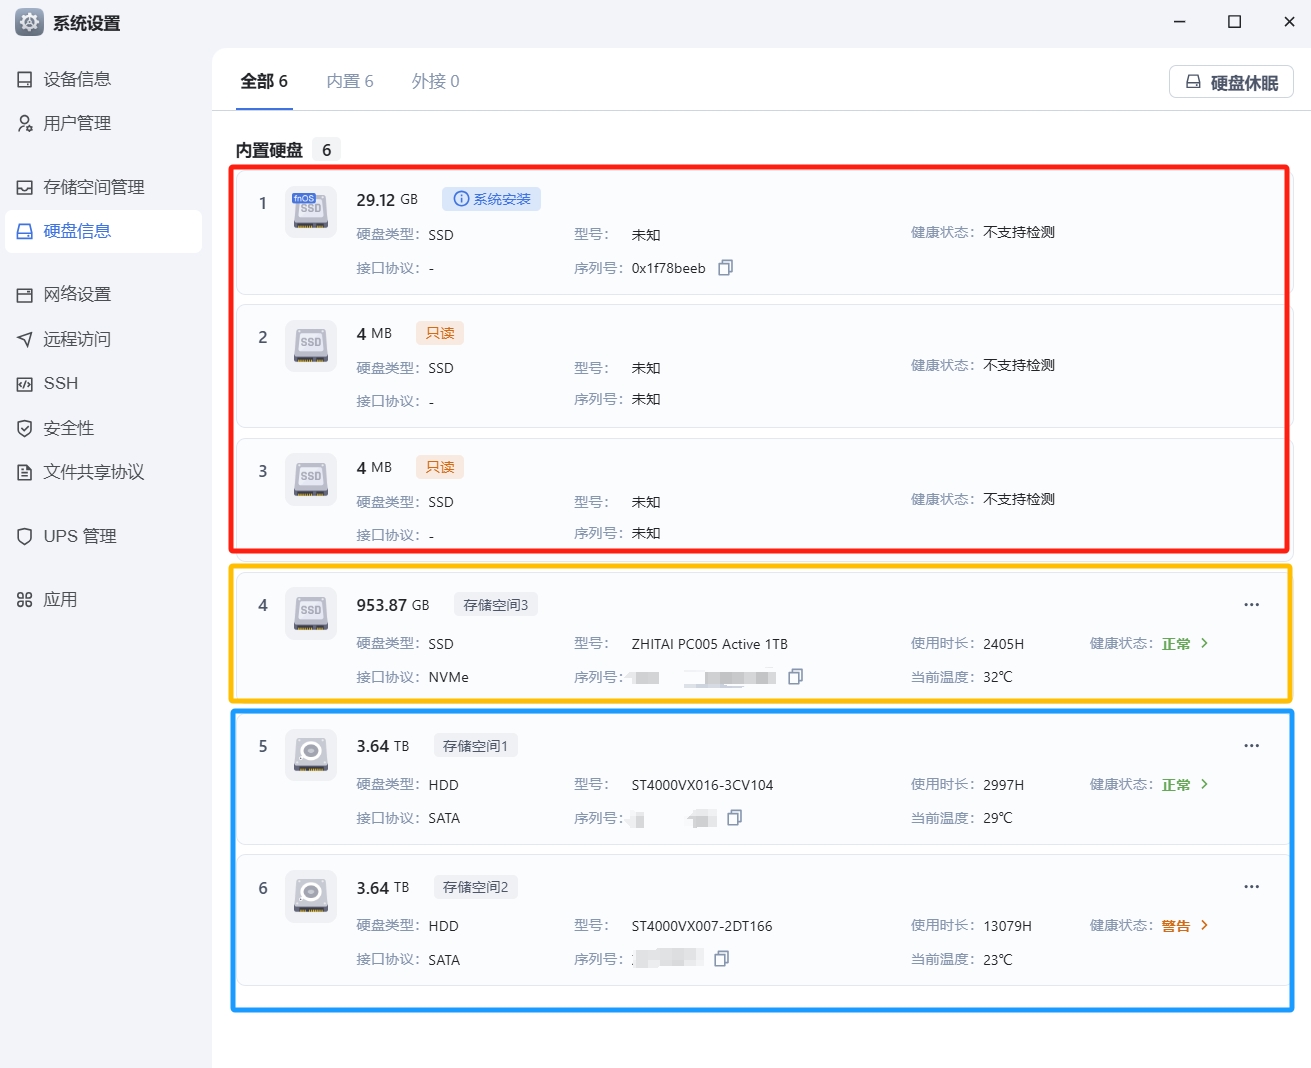
Task: Click the 存储空间2 tag on disk 6
Action: tap(475, 887)
